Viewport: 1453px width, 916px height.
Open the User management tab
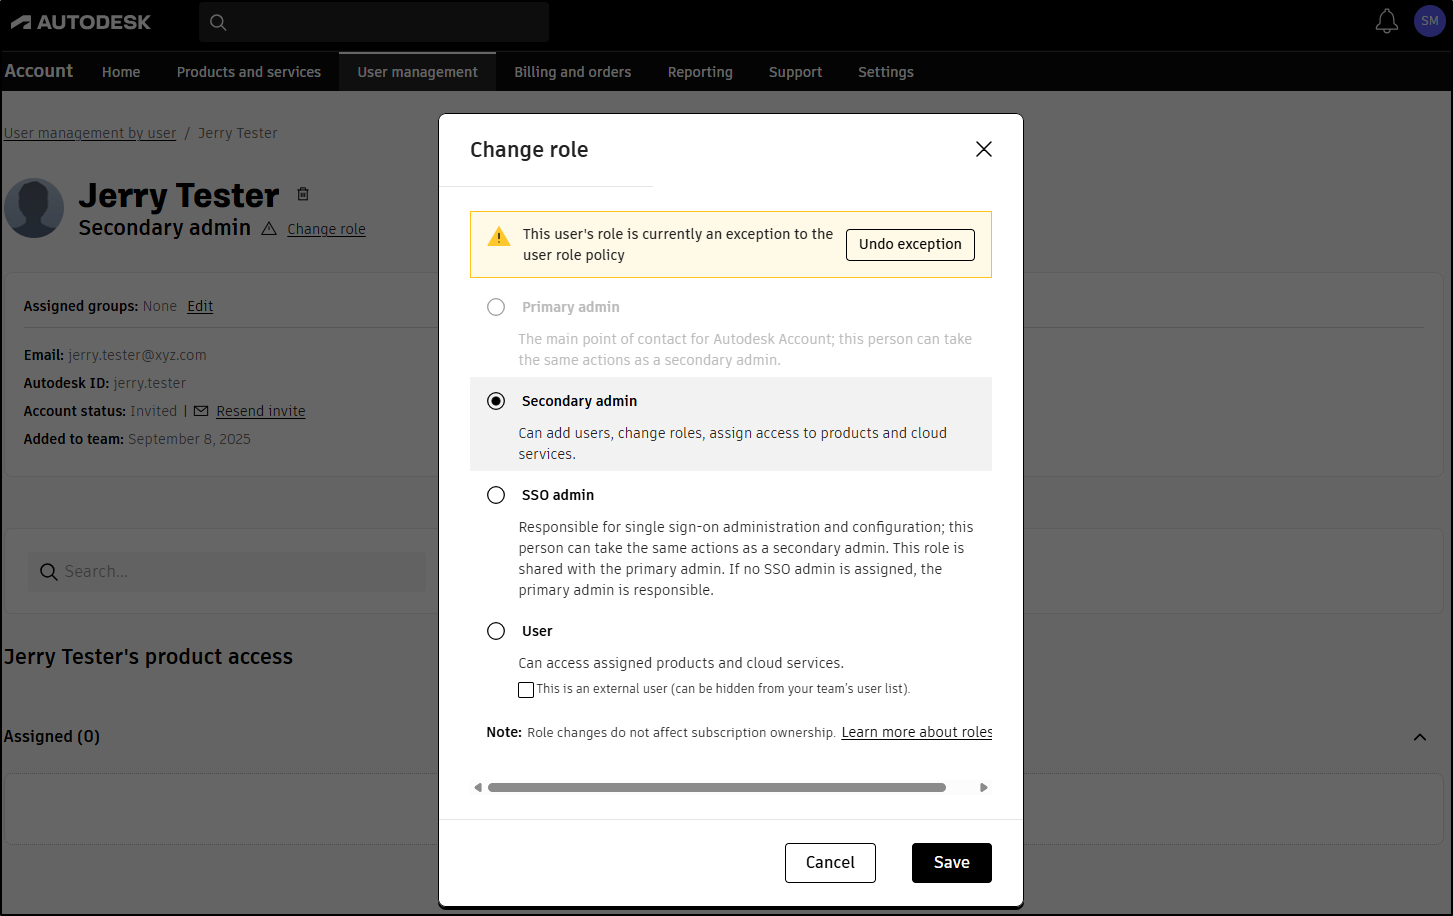pos(418,72)
